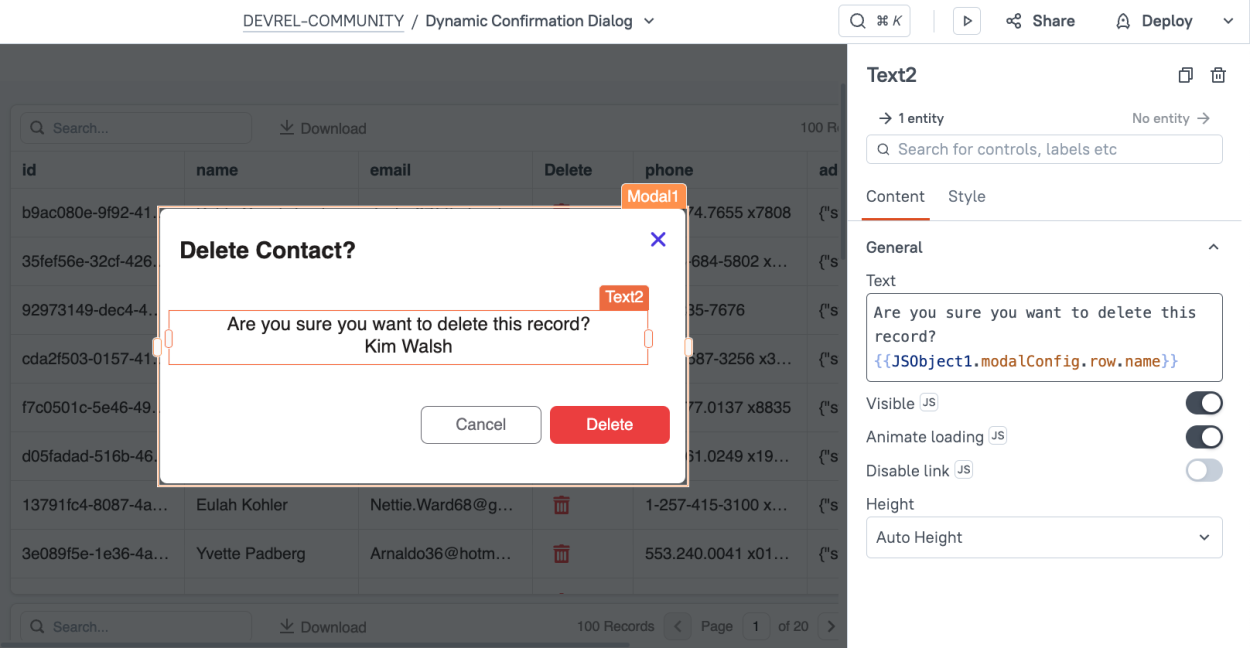Deploy the app with the rocket icon
This screenshot has height=648, width=1250.
(x=1125, y=21)
